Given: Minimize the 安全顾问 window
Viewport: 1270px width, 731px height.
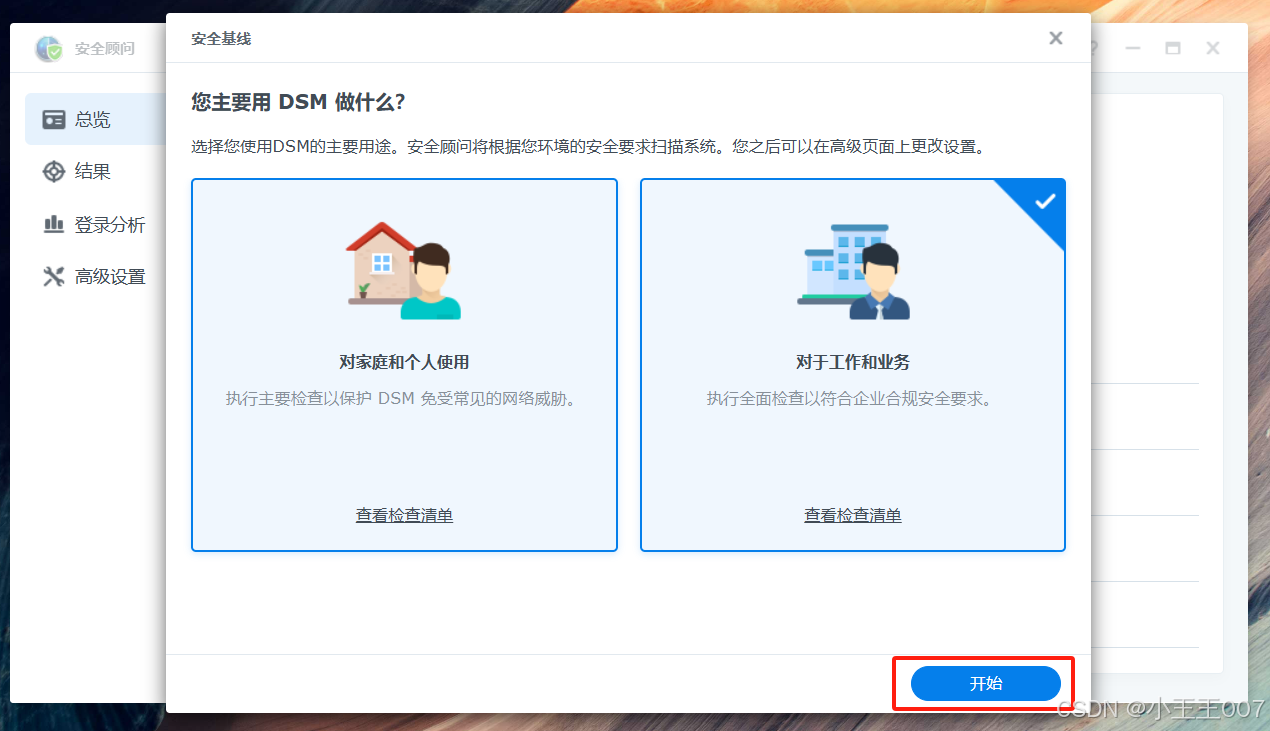Looking at the screenshot, I should 1132,48.
